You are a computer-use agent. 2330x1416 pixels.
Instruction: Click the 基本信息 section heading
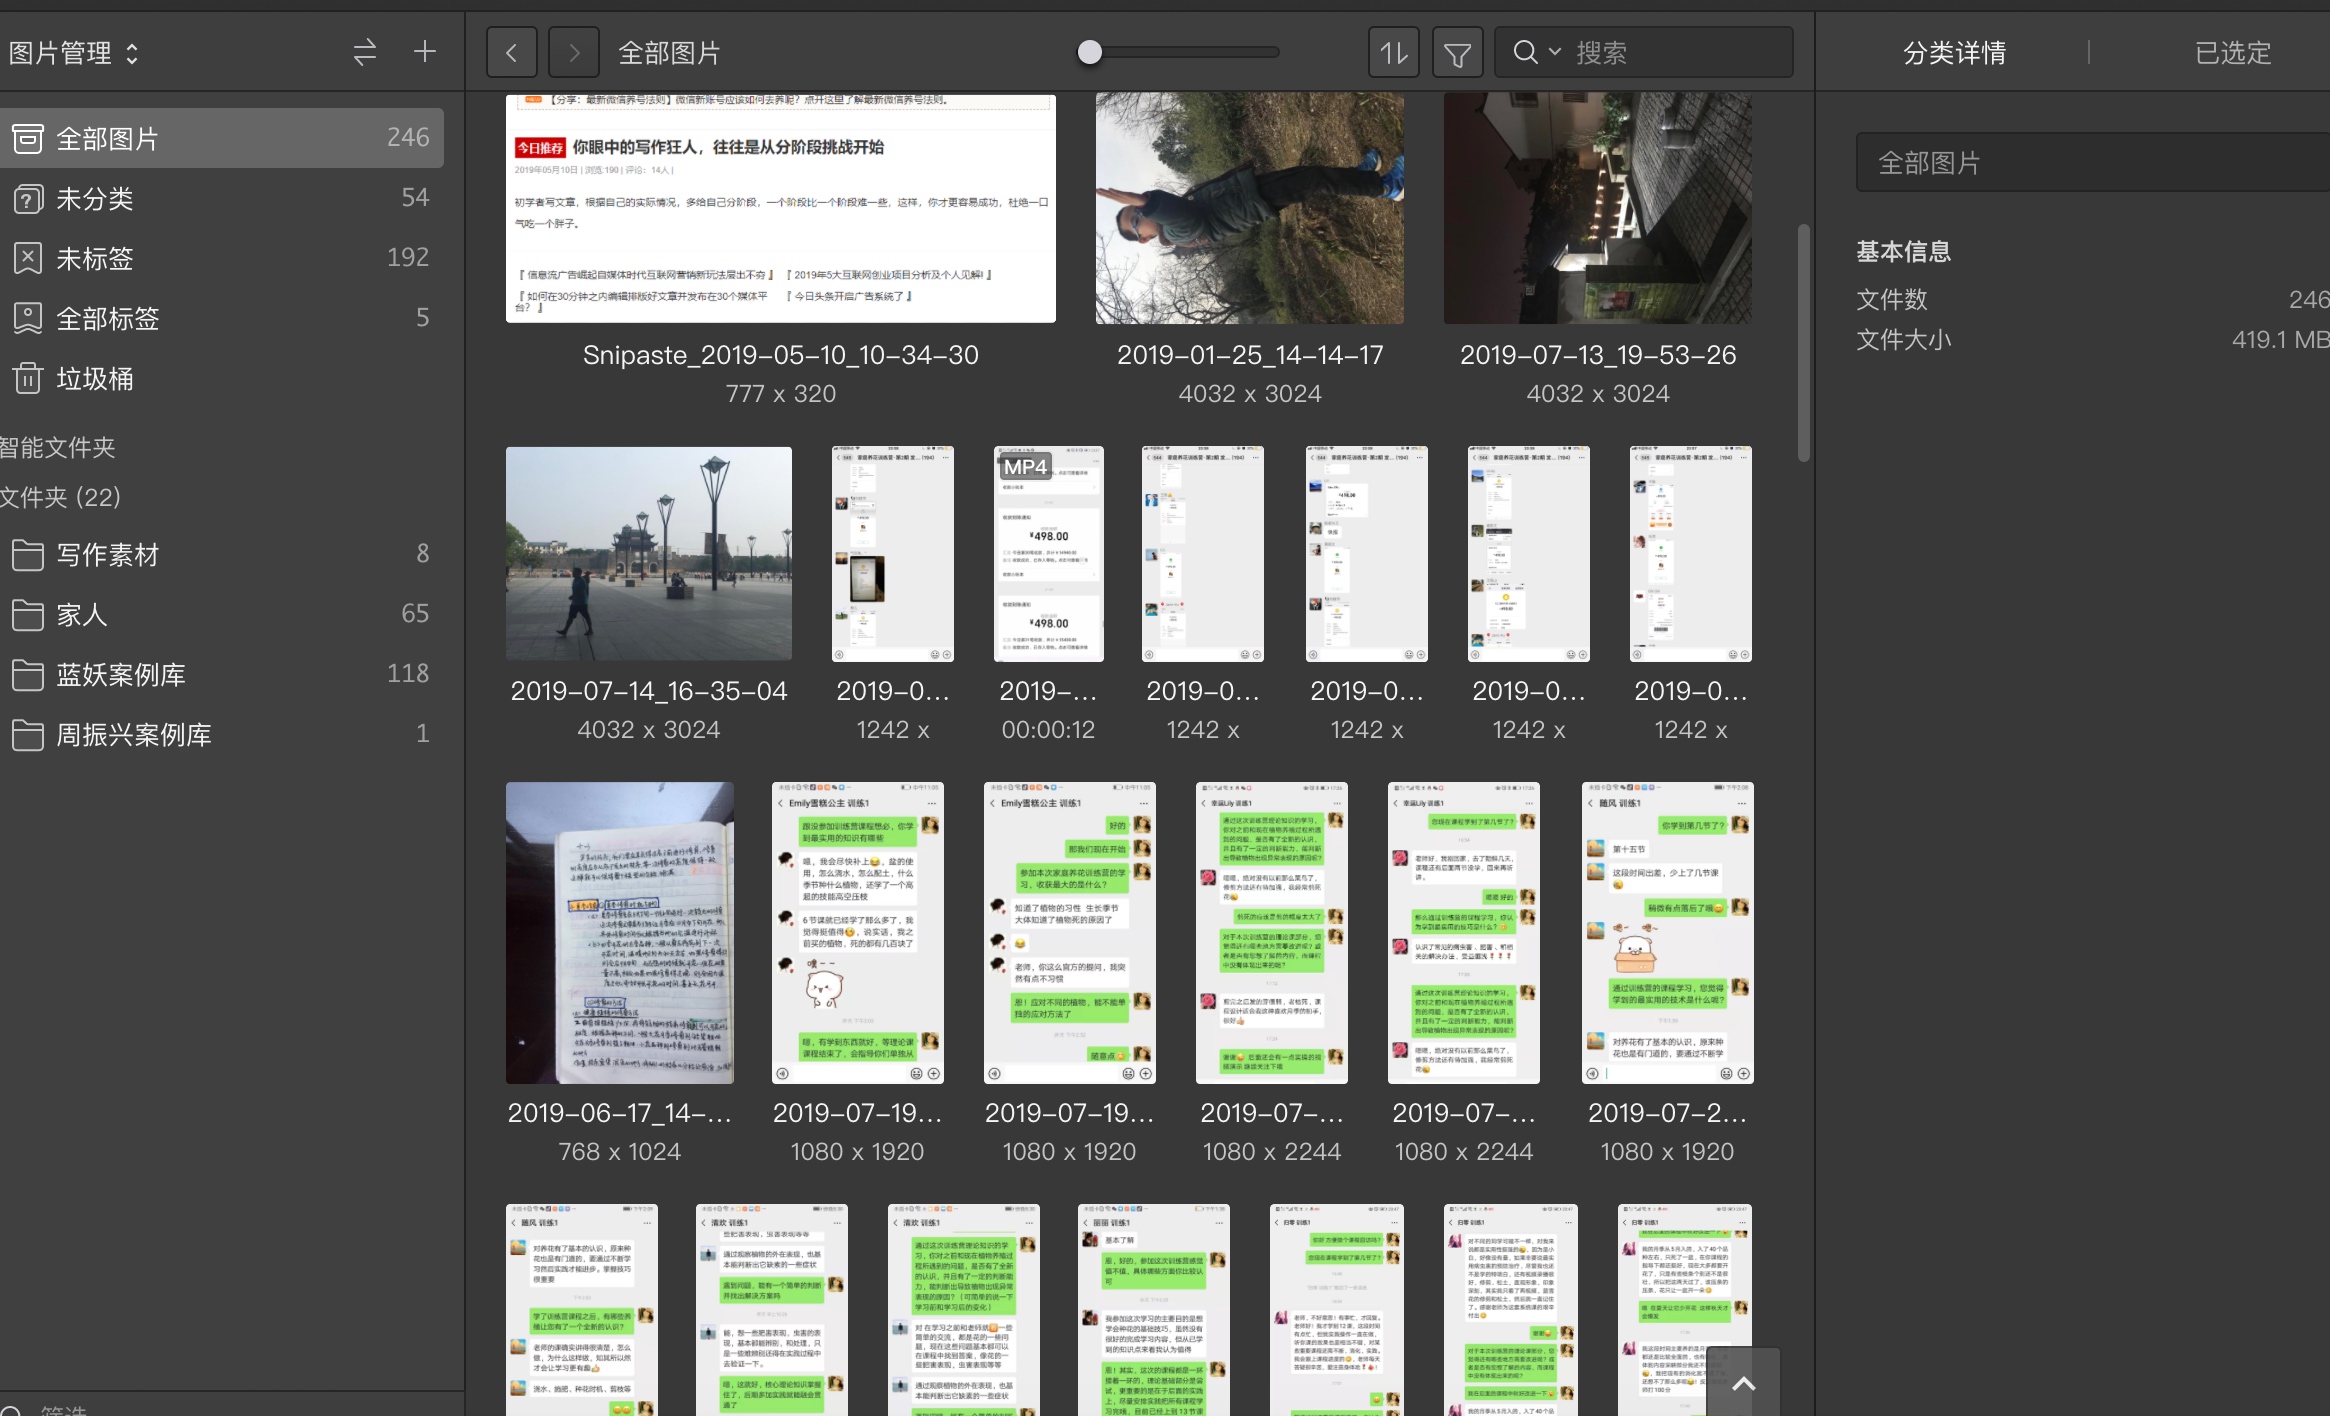pyautogui.click(x=1904, y=252)
